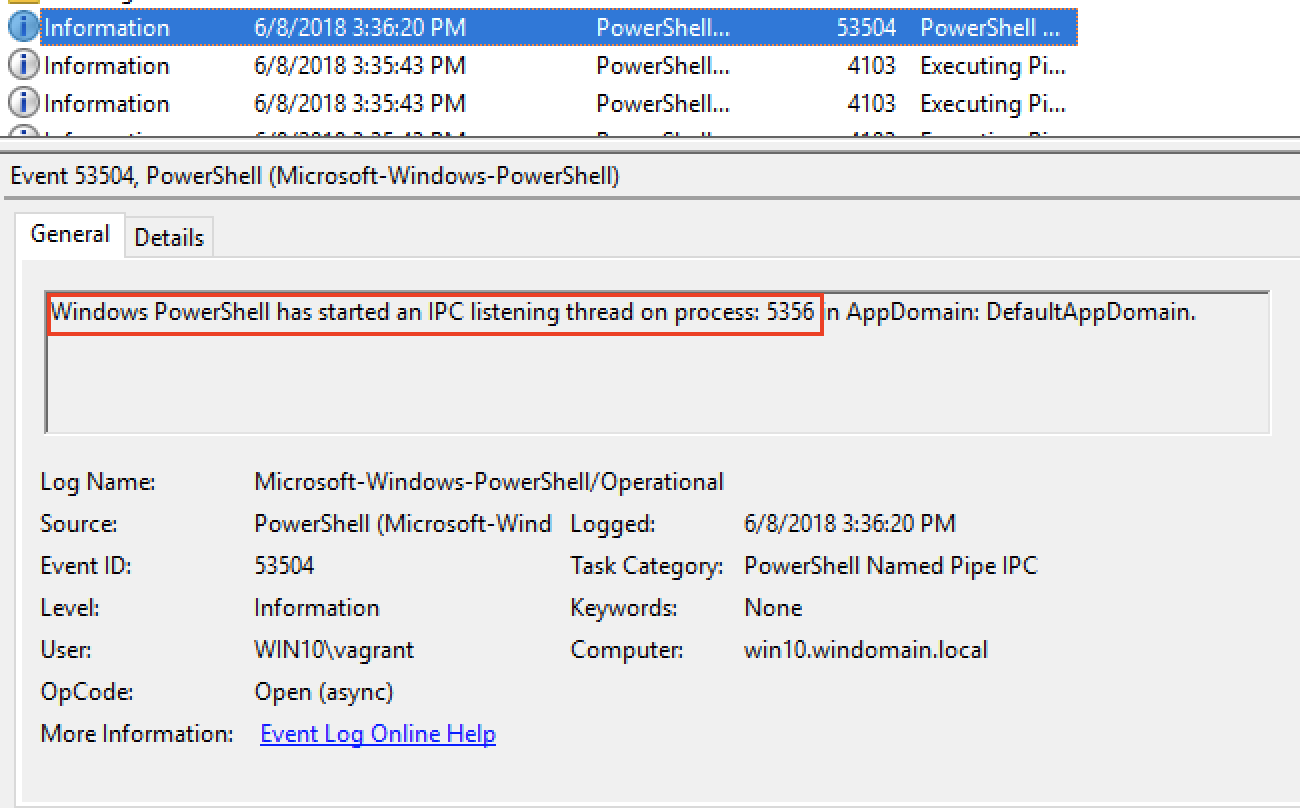Open the General tab

[70, 234]
